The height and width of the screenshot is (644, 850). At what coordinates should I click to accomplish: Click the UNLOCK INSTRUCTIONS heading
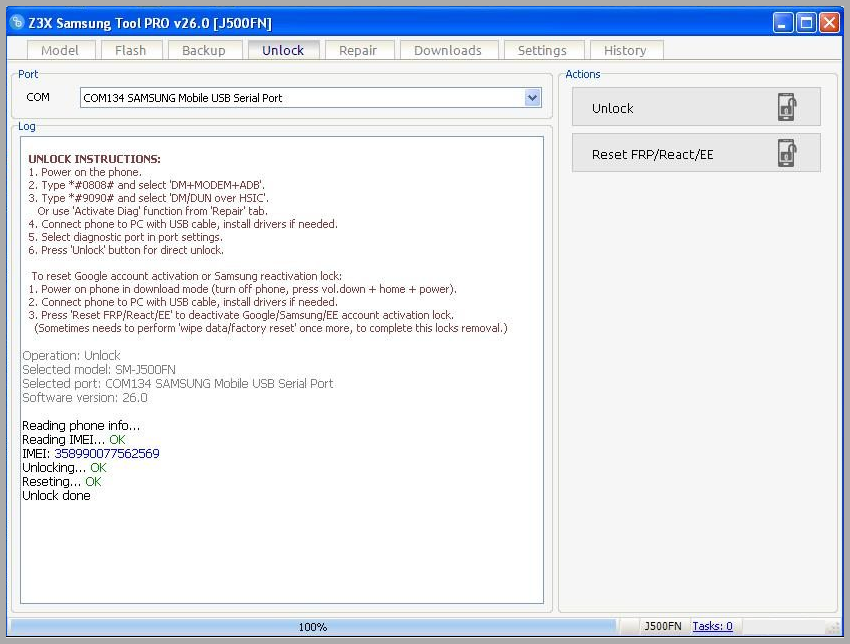[x=94, y=159]
